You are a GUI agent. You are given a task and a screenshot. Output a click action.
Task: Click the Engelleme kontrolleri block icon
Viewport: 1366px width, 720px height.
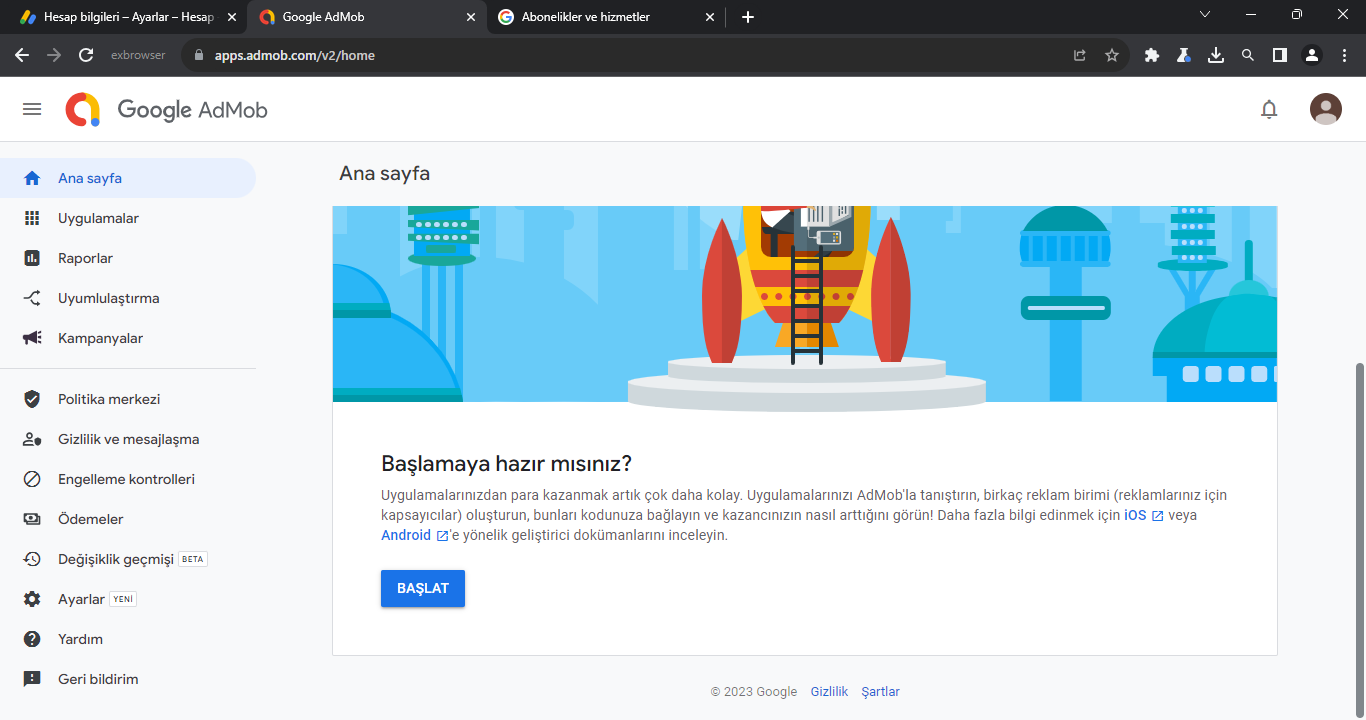click(32, 479)
